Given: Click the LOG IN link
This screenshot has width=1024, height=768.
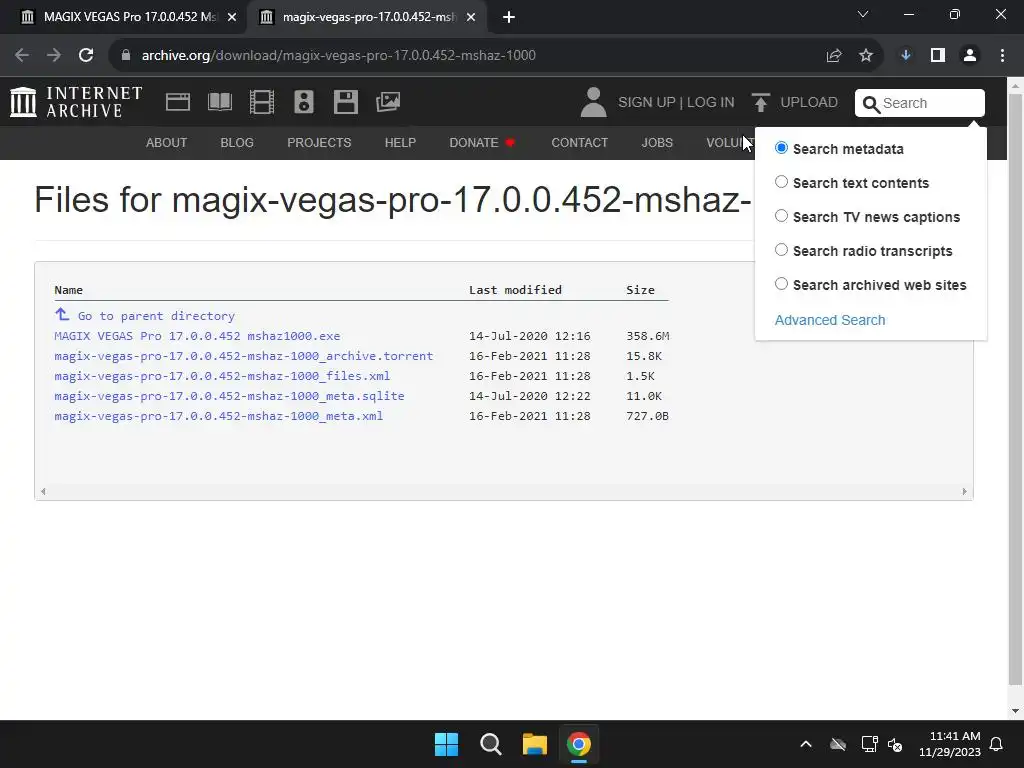Looking at the screenshot, I should coord(711,103).
